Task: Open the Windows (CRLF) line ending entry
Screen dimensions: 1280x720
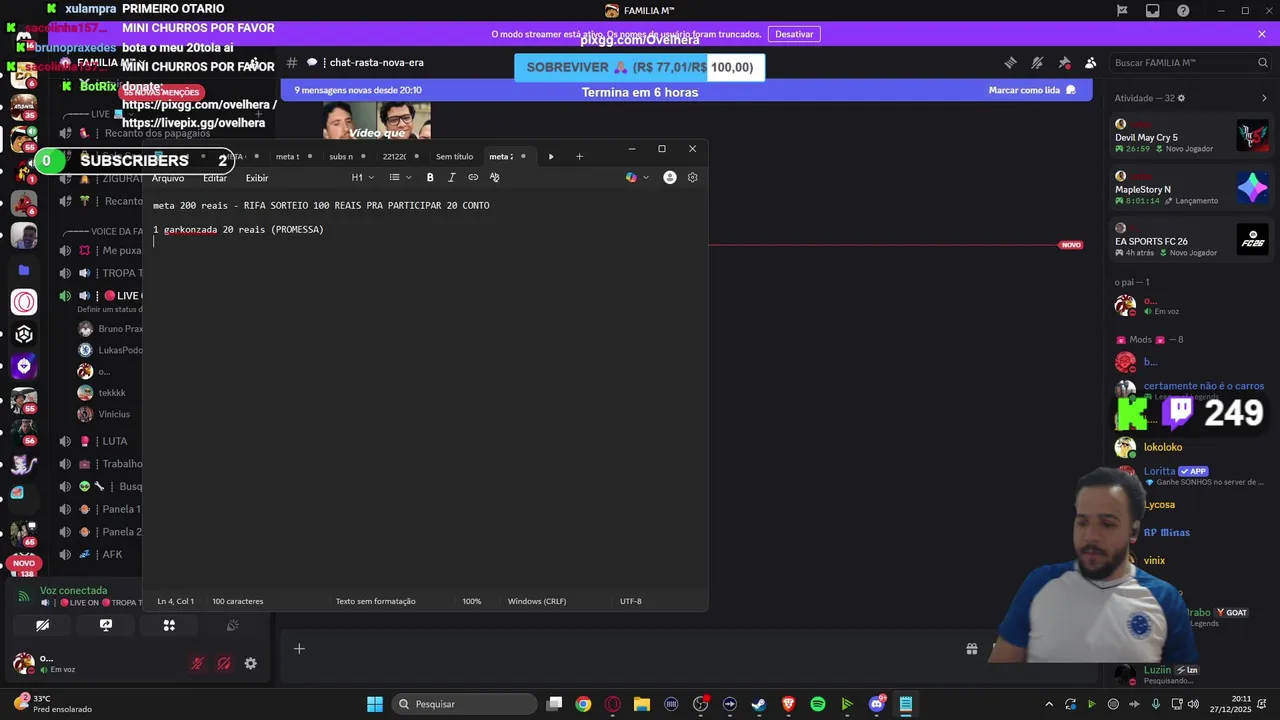Action: [537, 601]
